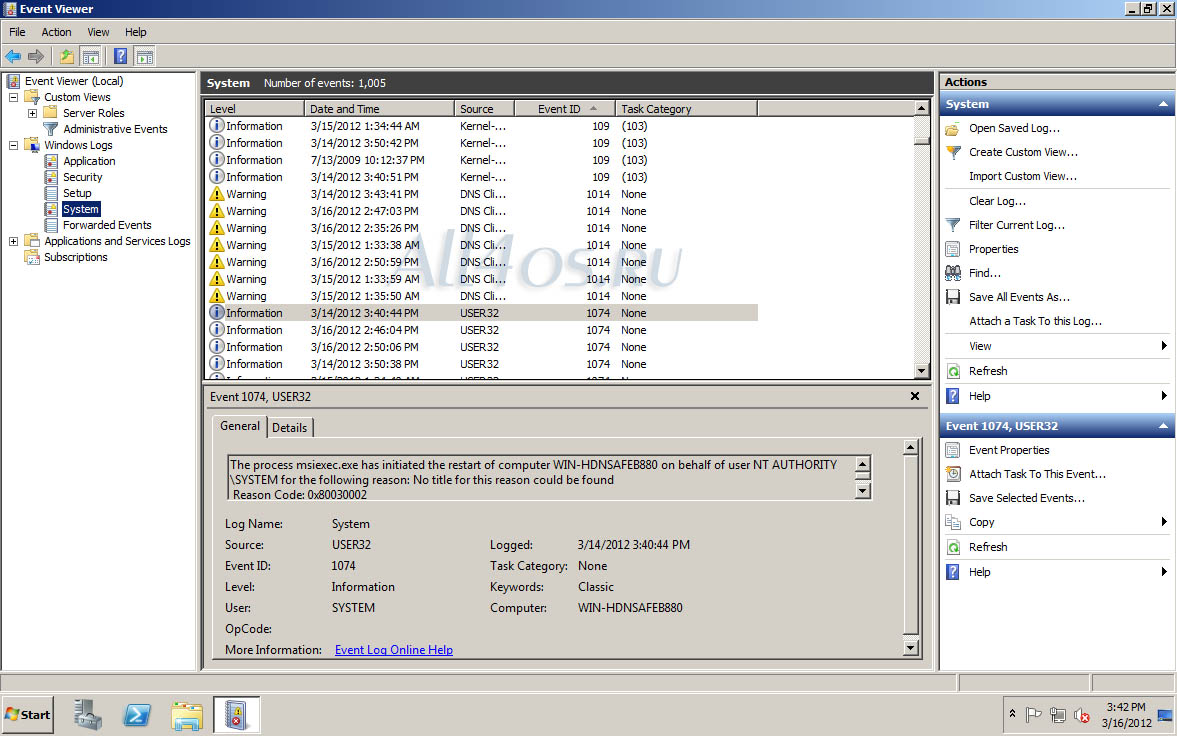Open Properties icon in Actions pane
The image size is (1177, 736).
point(953,249)
